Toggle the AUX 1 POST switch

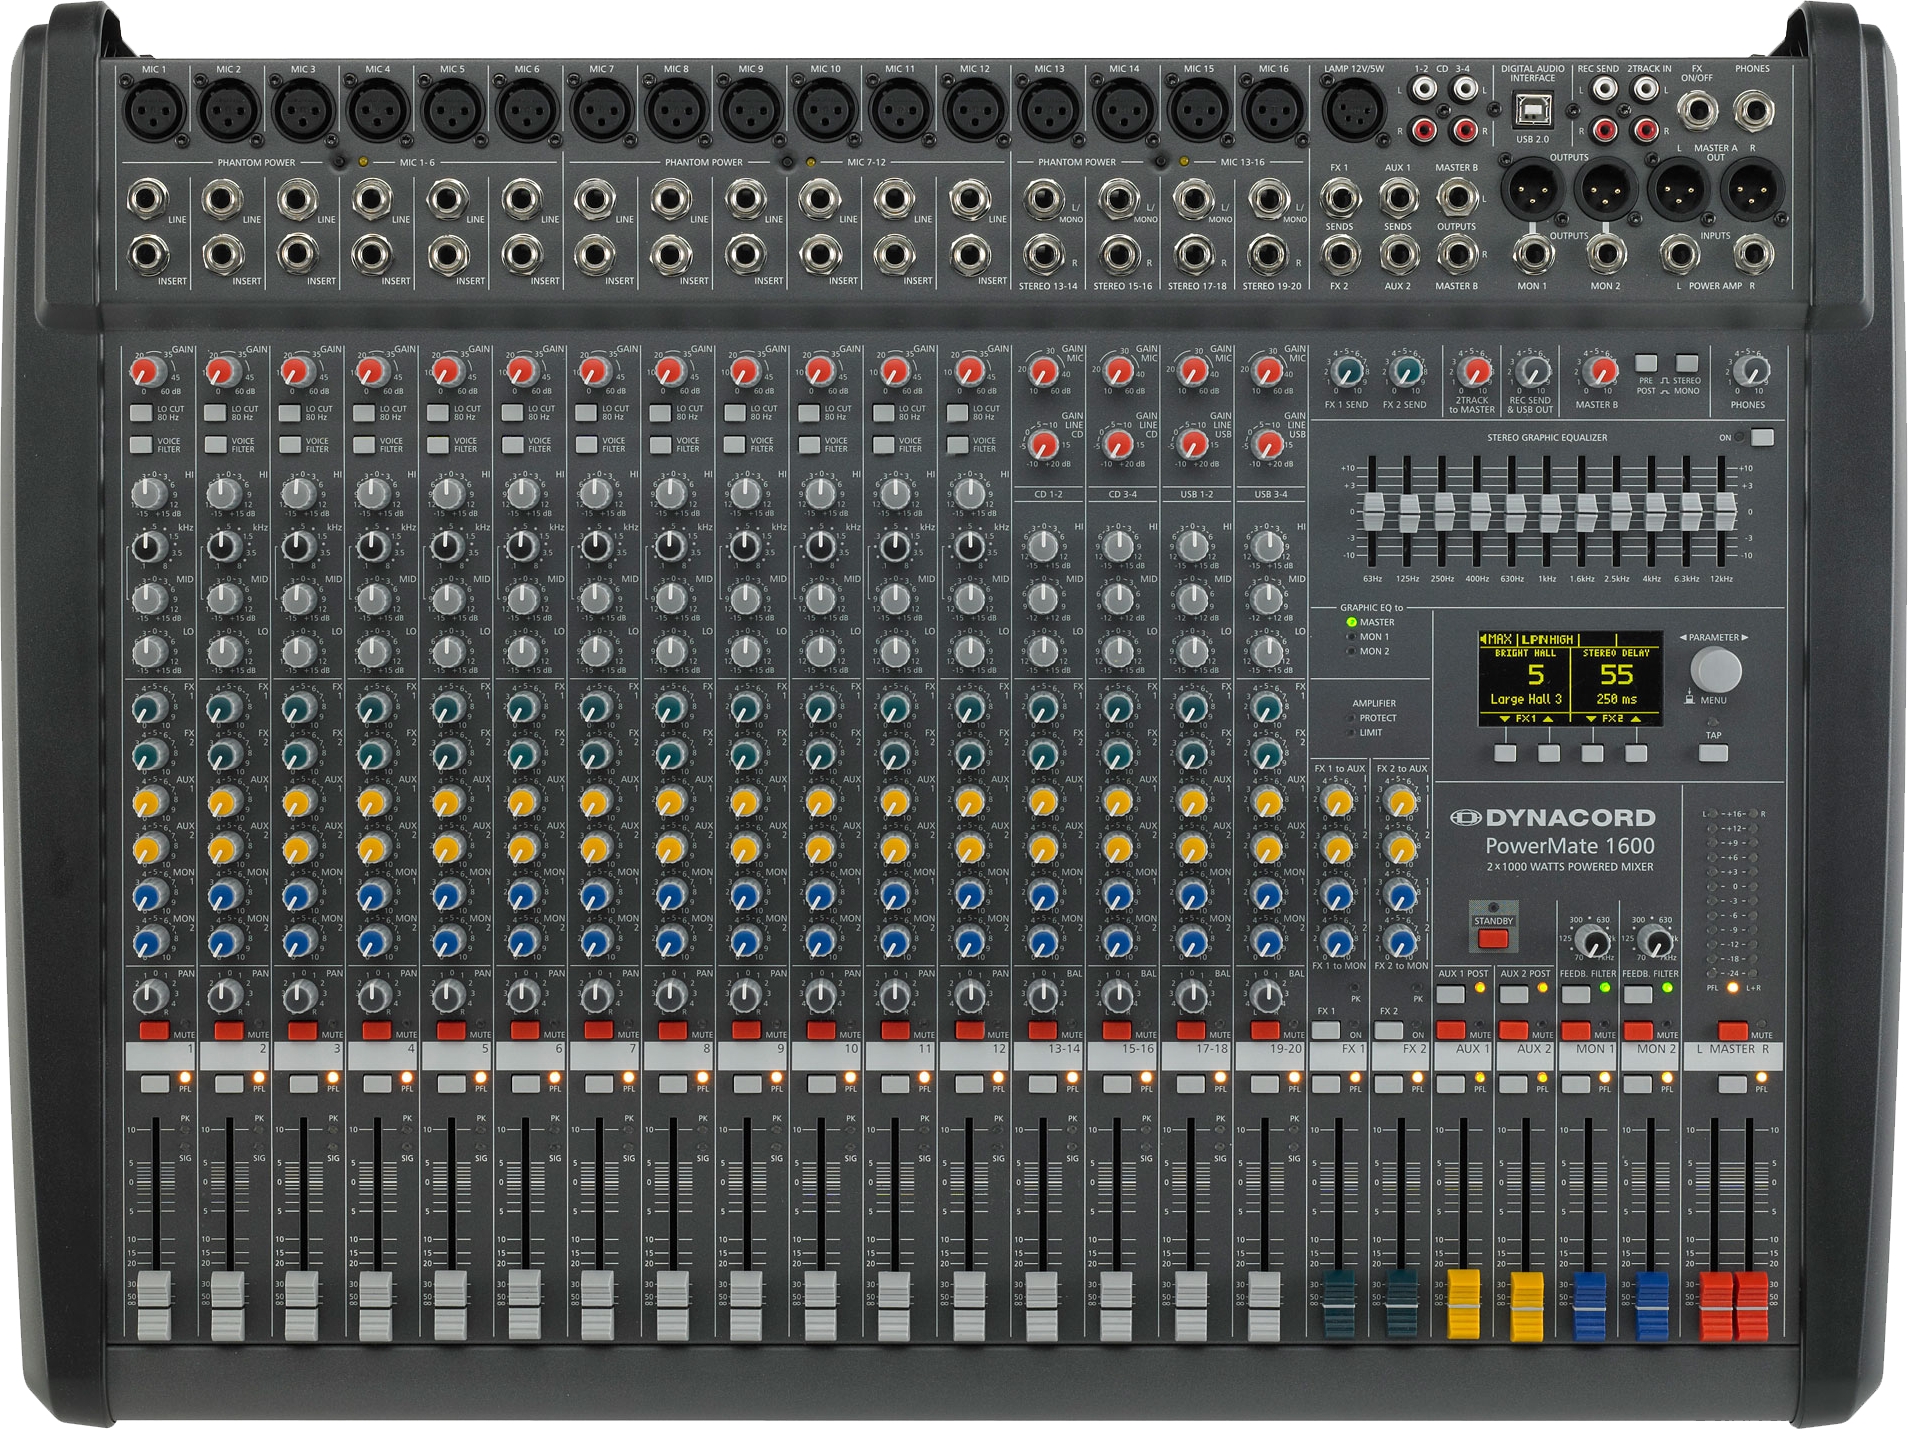coord(1450,993)
